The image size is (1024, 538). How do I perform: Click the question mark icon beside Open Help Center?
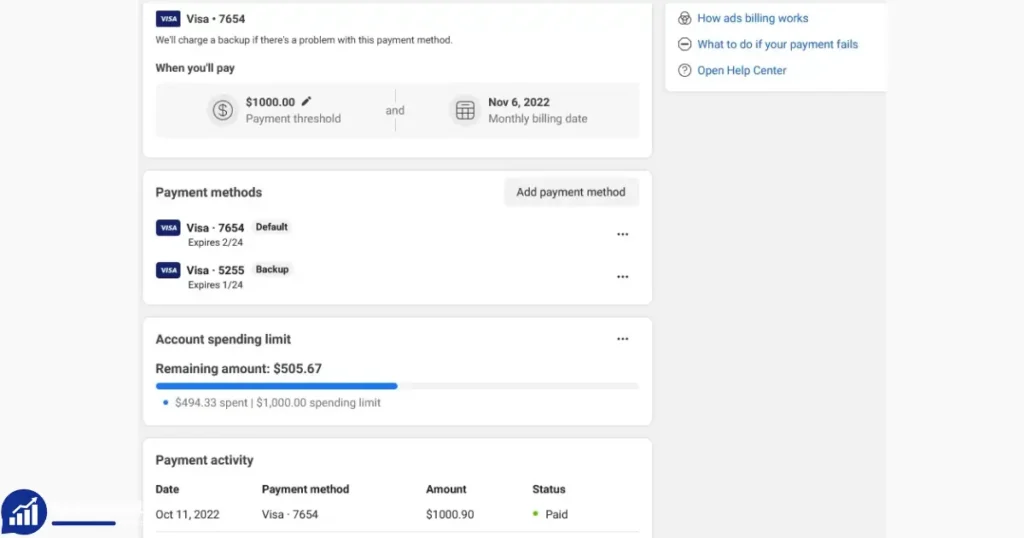tap(684, 71)
